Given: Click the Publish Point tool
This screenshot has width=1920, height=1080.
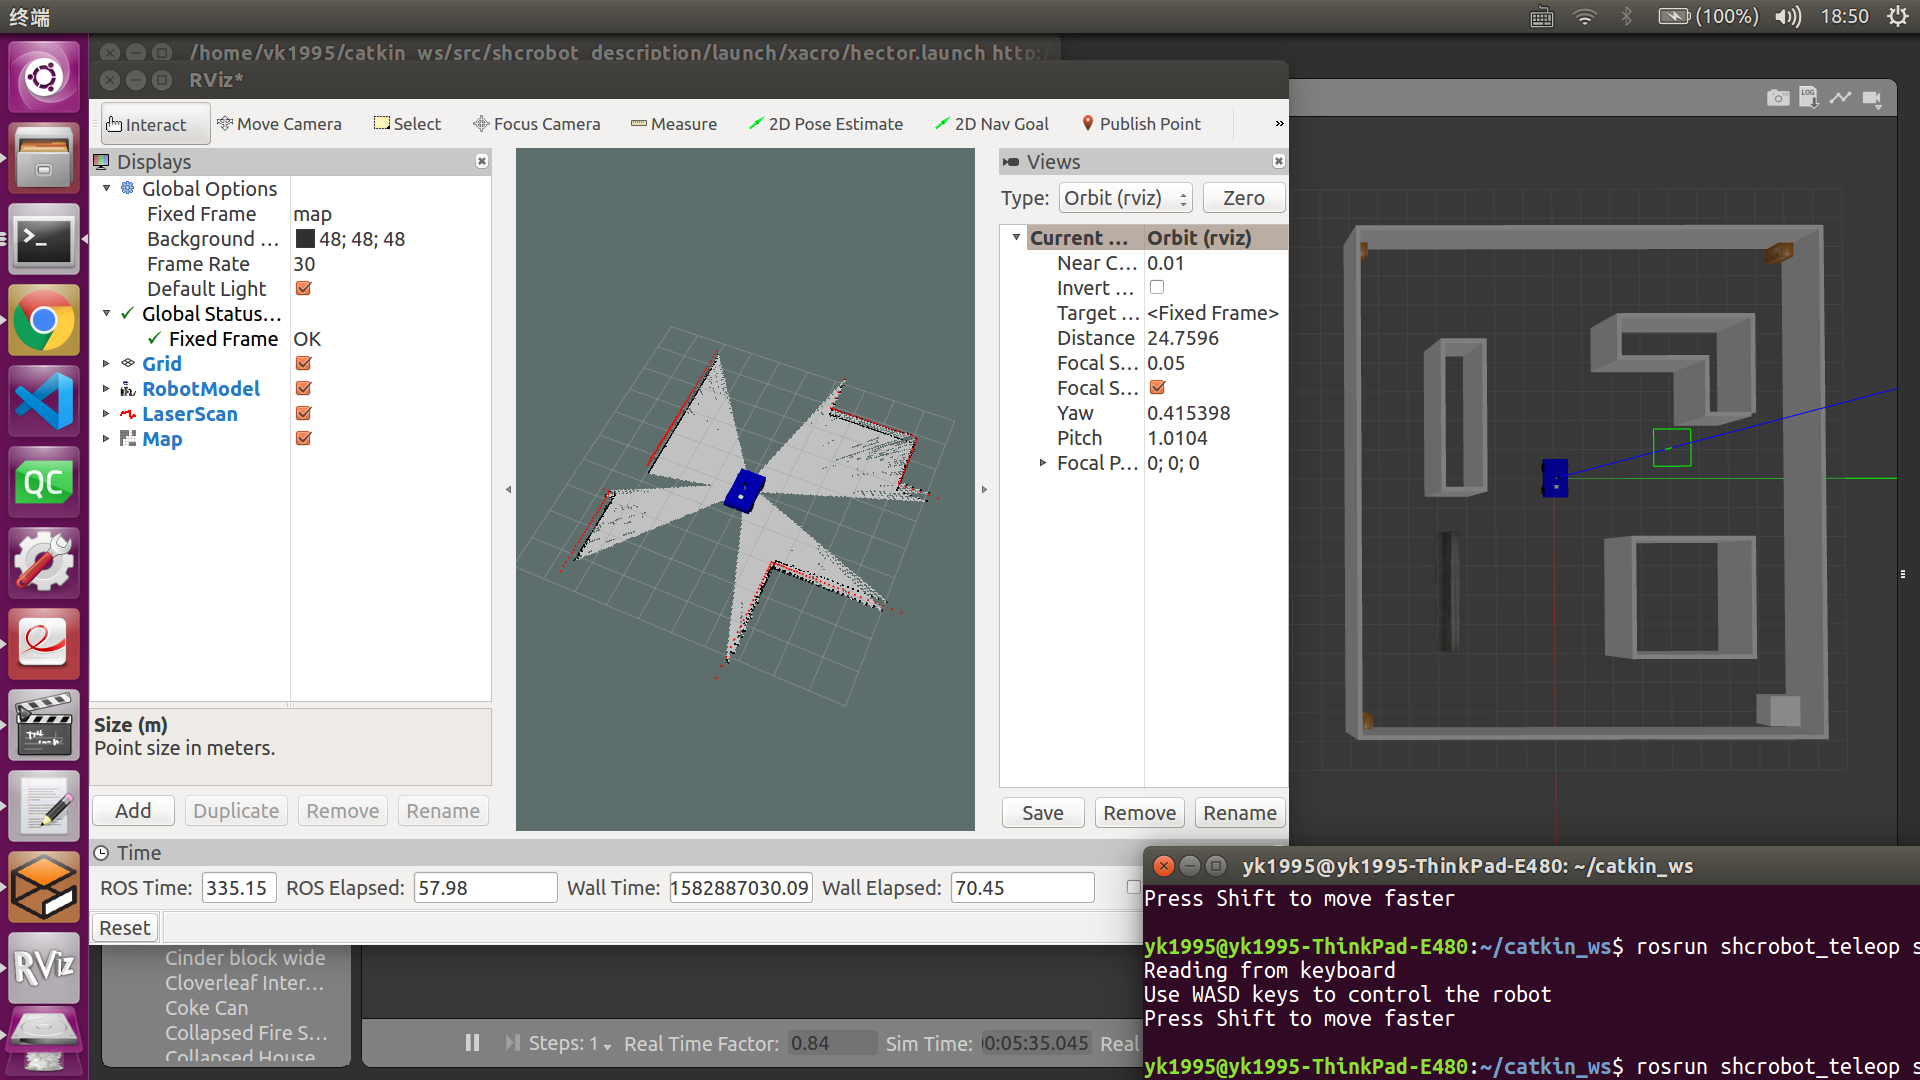Looking at the screenshot, I should (1140, 124).
